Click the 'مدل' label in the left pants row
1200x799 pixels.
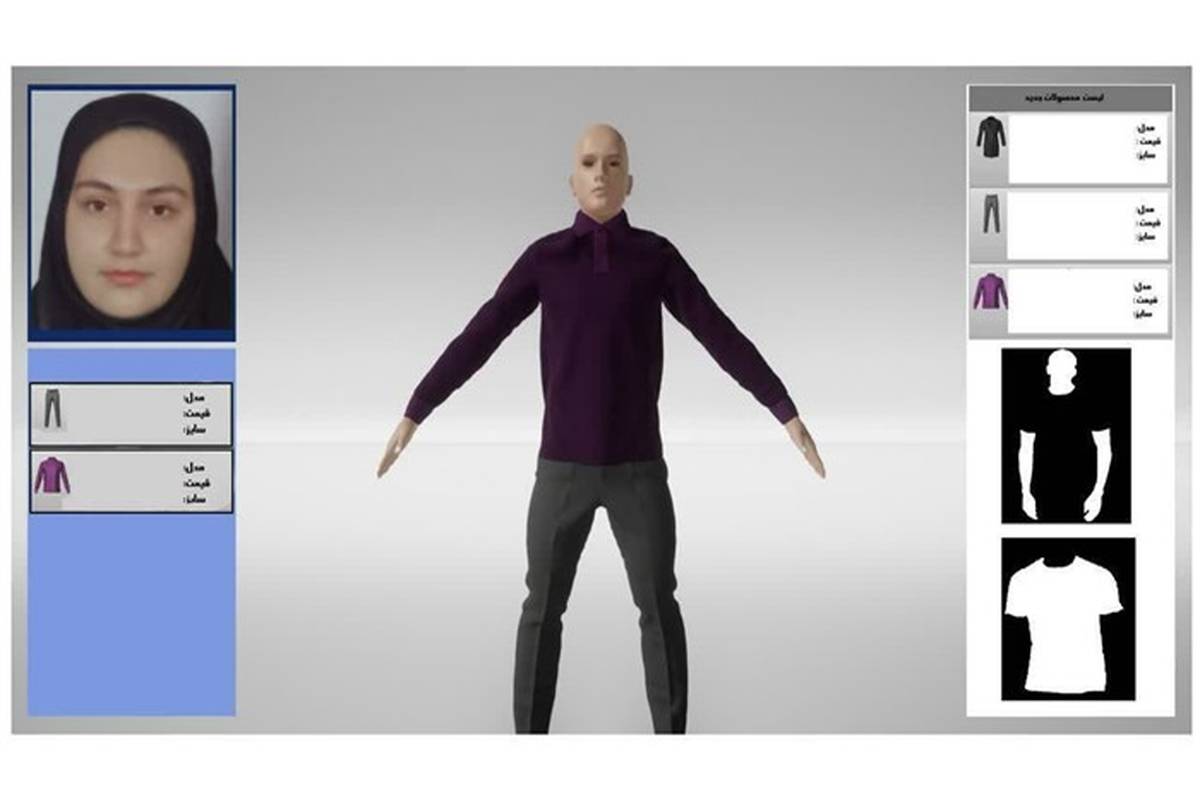tap(192, 398)
